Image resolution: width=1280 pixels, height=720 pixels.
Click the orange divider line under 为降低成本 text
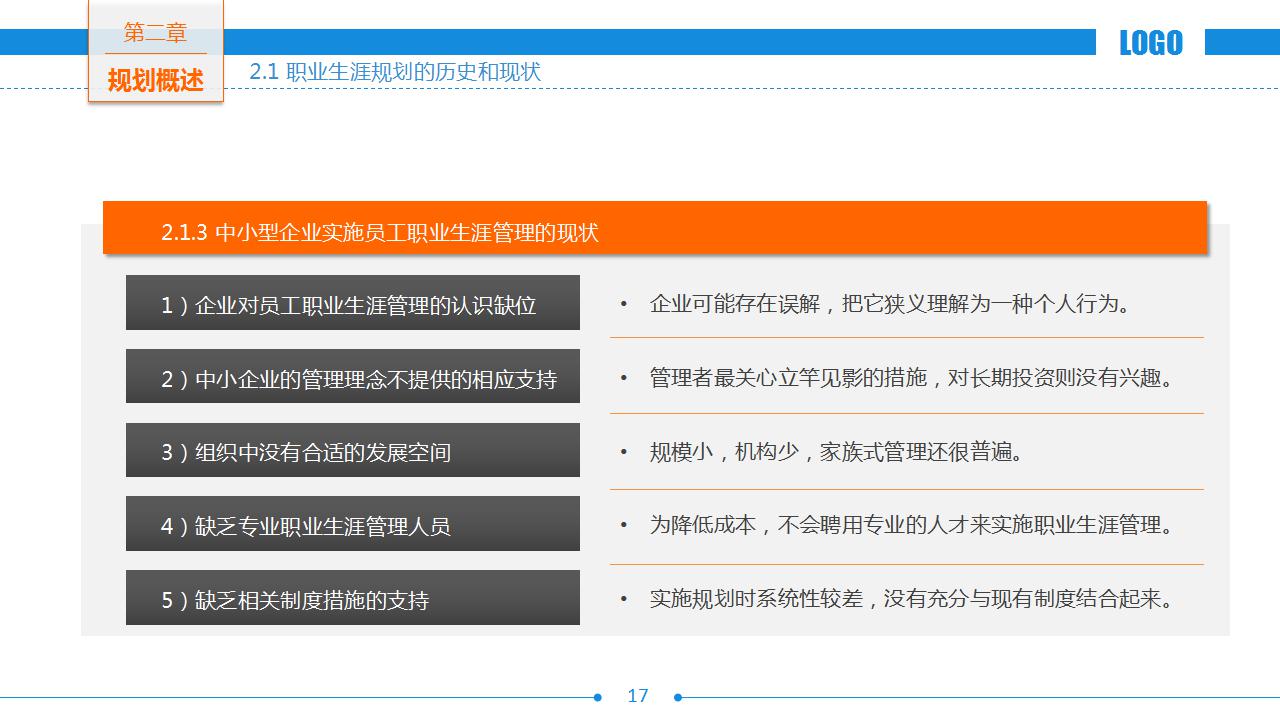click(905, 562)
